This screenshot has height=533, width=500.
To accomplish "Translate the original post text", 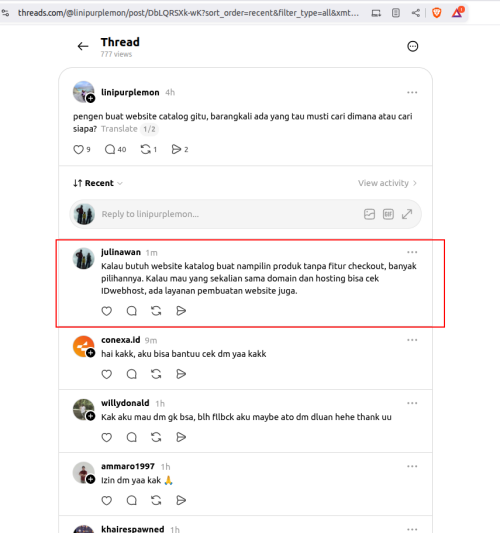I will click(119, 129).
